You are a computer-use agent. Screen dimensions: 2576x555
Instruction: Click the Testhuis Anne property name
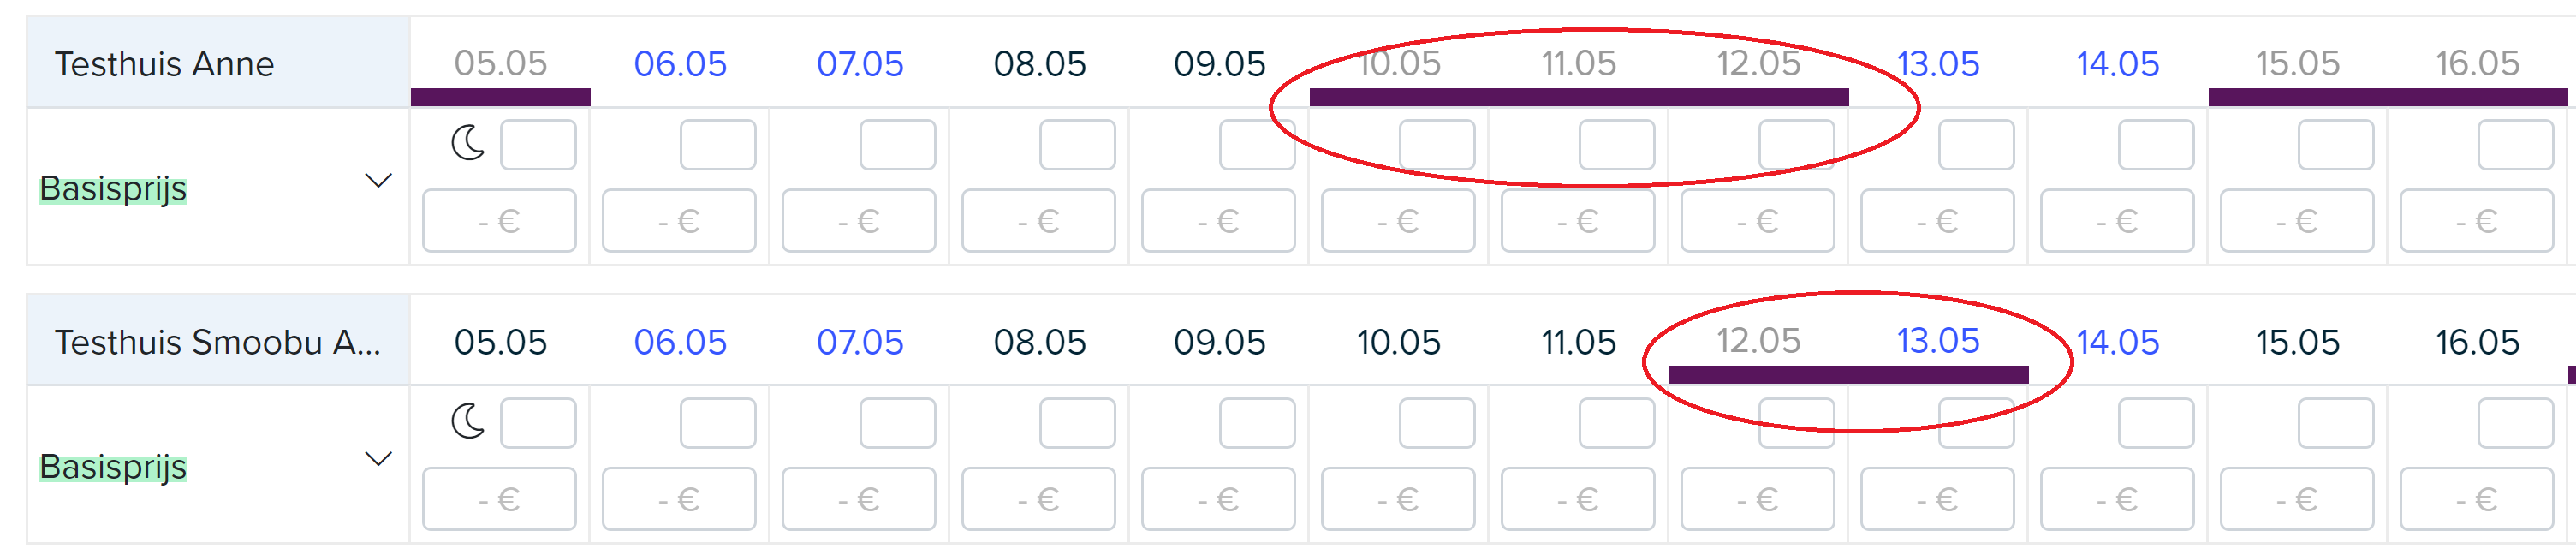pyautogui.click(x=164, y=64)
